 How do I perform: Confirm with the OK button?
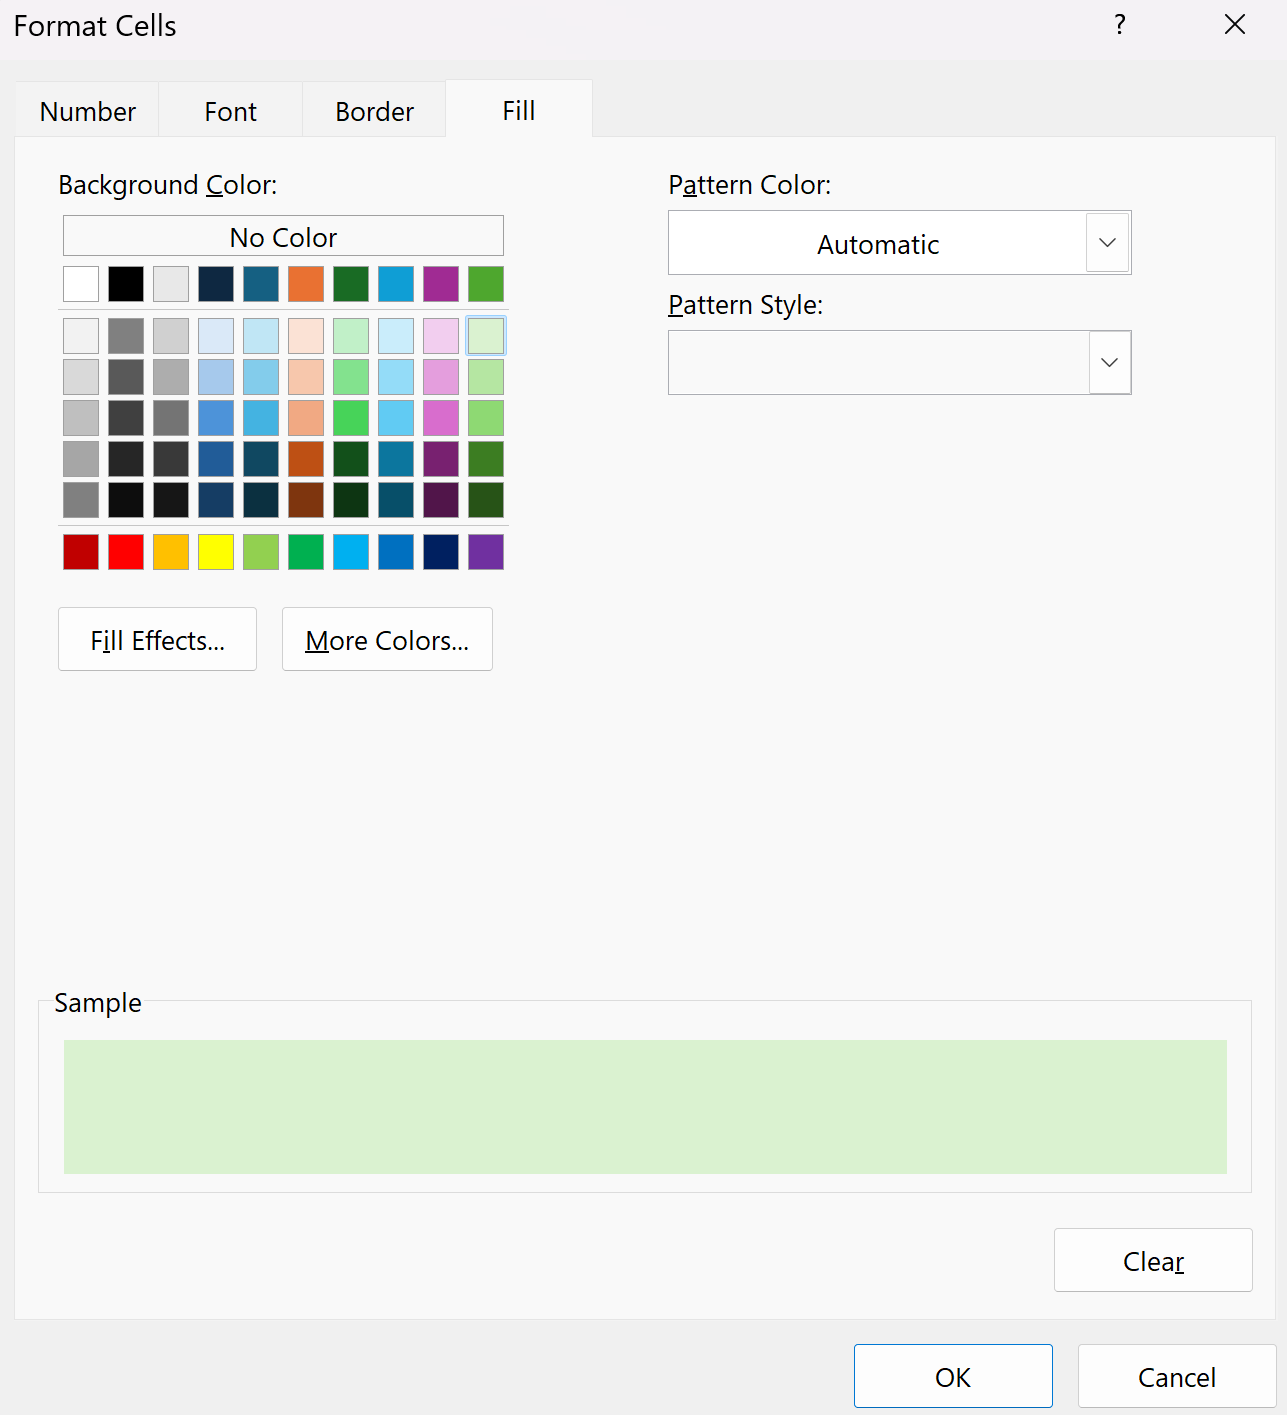click(953, 1377)
